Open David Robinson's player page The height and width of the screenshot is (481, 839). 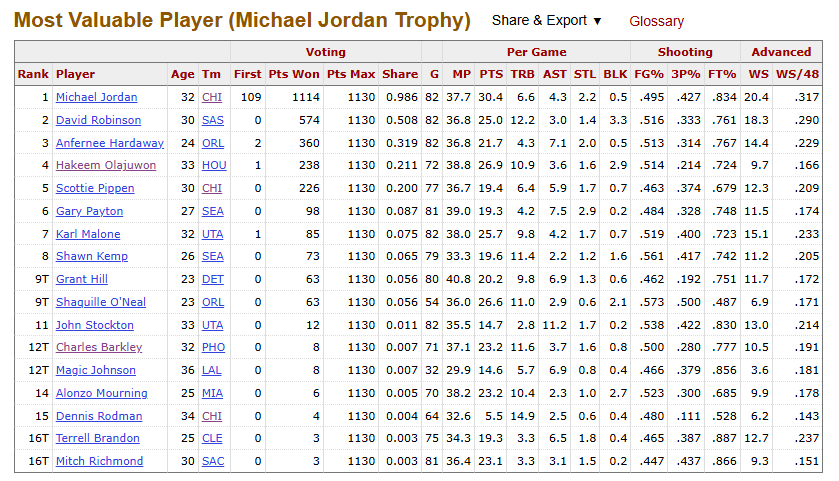click(x=98, y=120)
